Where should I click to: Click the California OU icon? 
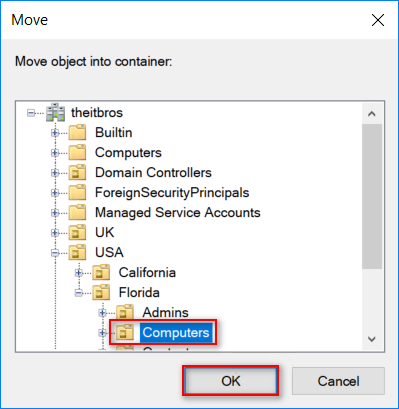click(x=101, y=273)
